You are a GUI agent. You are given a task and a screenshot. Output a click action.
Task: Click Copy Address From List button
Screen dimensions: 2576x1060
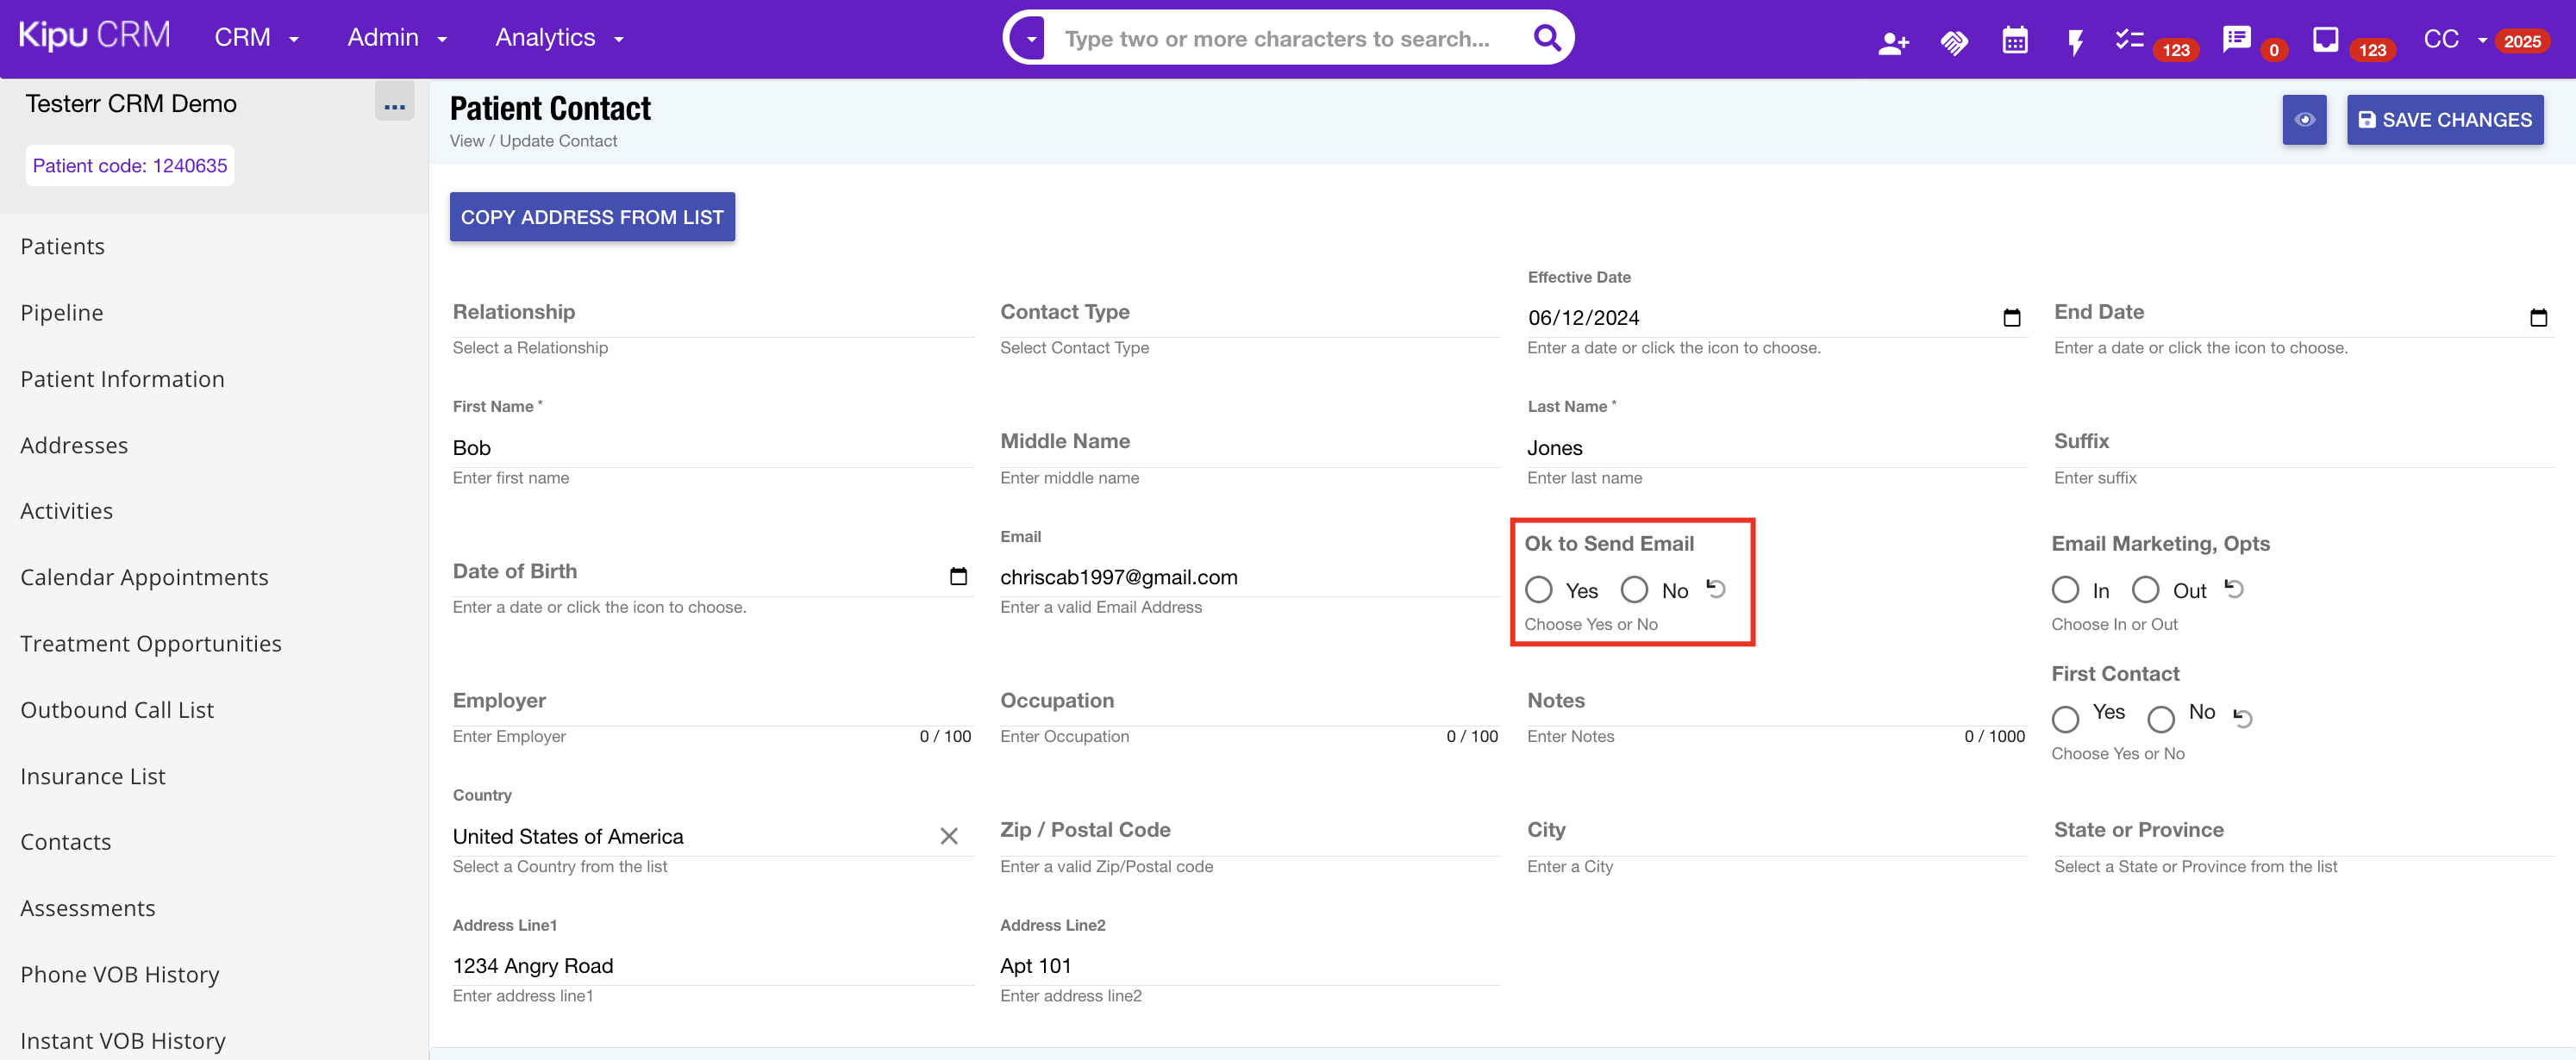tap(591, 217)
